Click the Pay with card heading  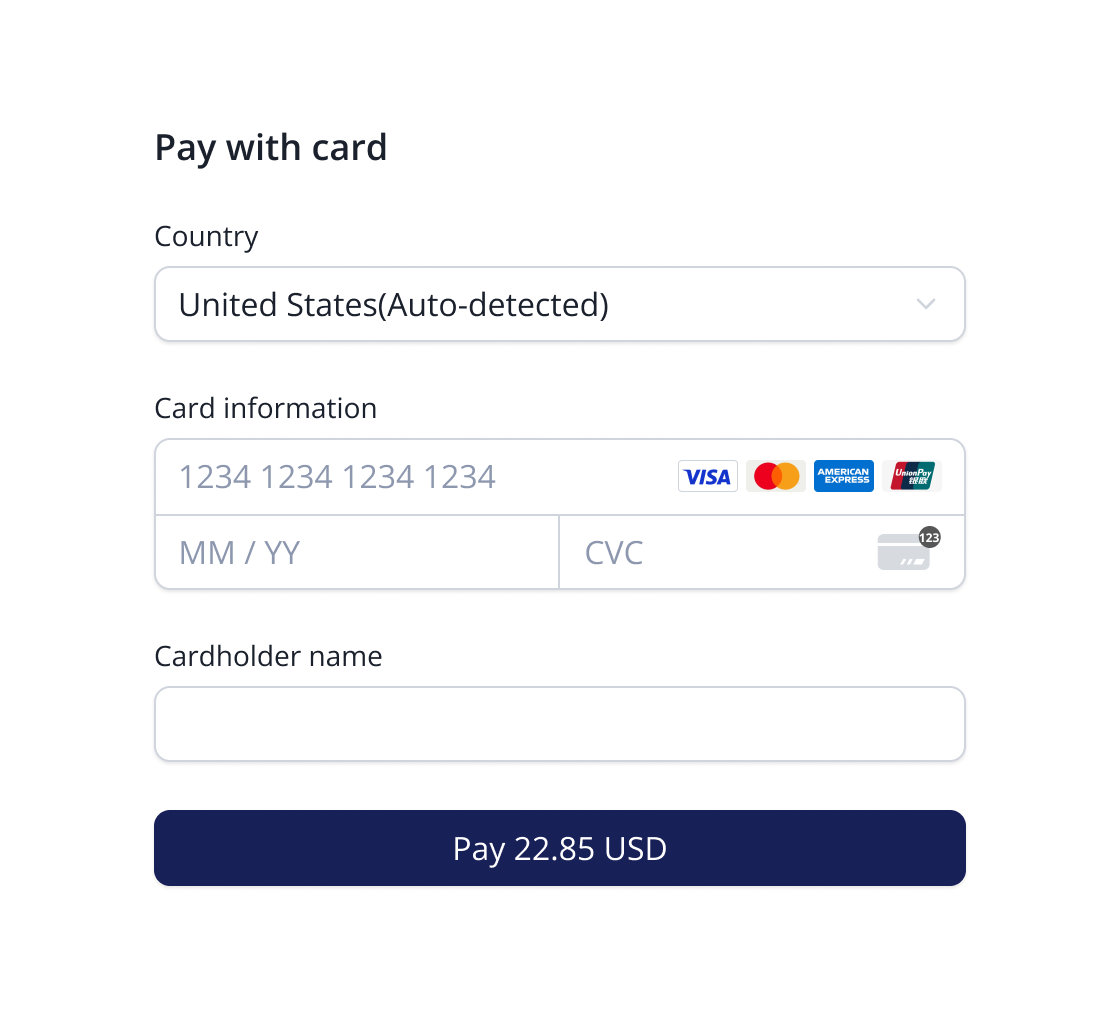tap(271, 147)
